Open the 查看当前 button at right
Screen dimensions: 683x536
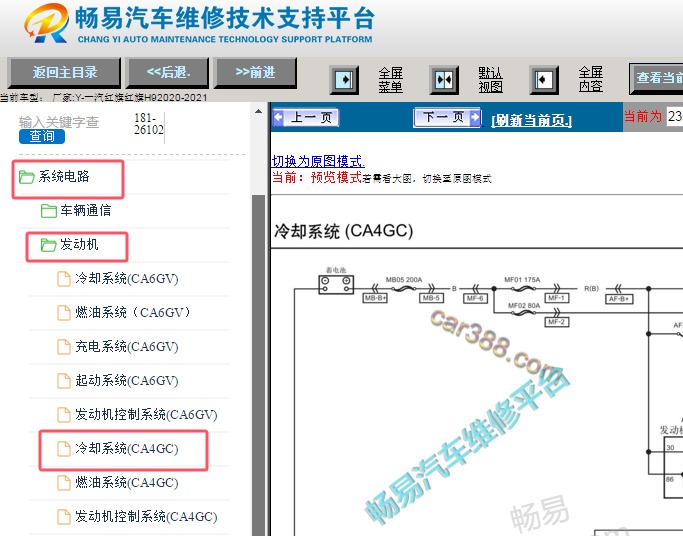point(656,78)
